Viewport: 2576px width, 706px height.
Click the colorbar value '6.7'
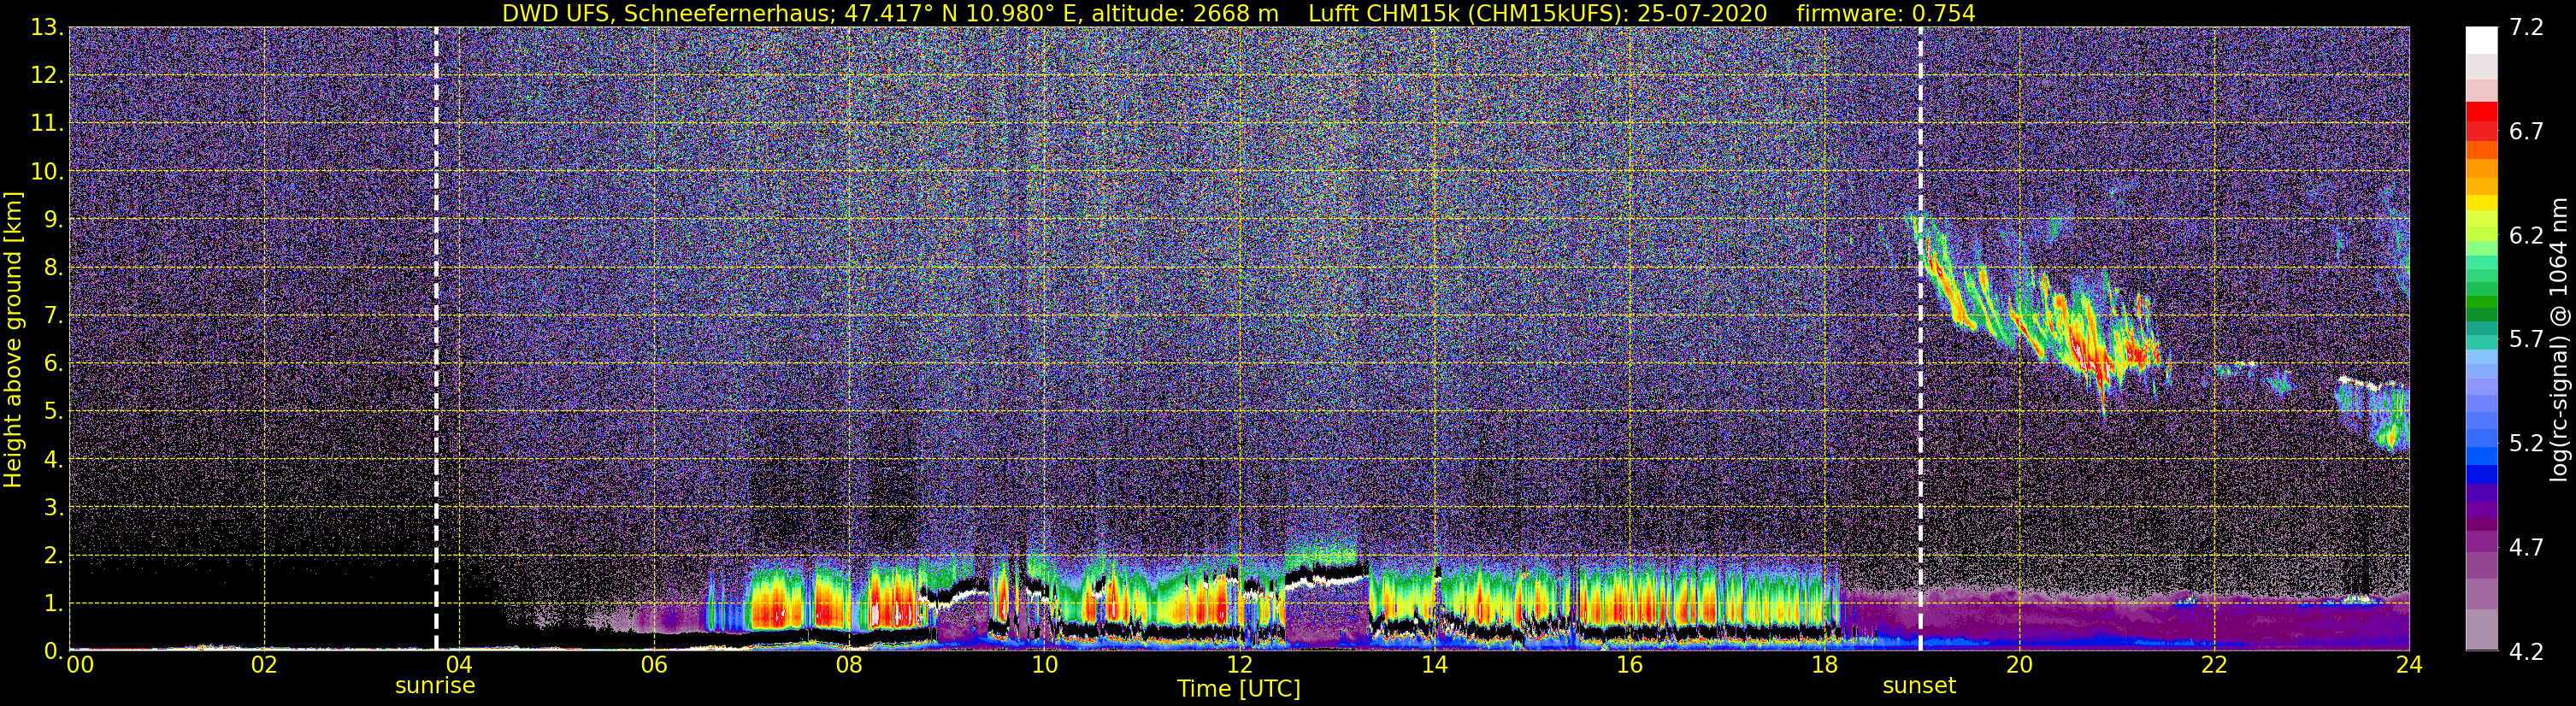pyautogui.click(x=2526, y=132)
